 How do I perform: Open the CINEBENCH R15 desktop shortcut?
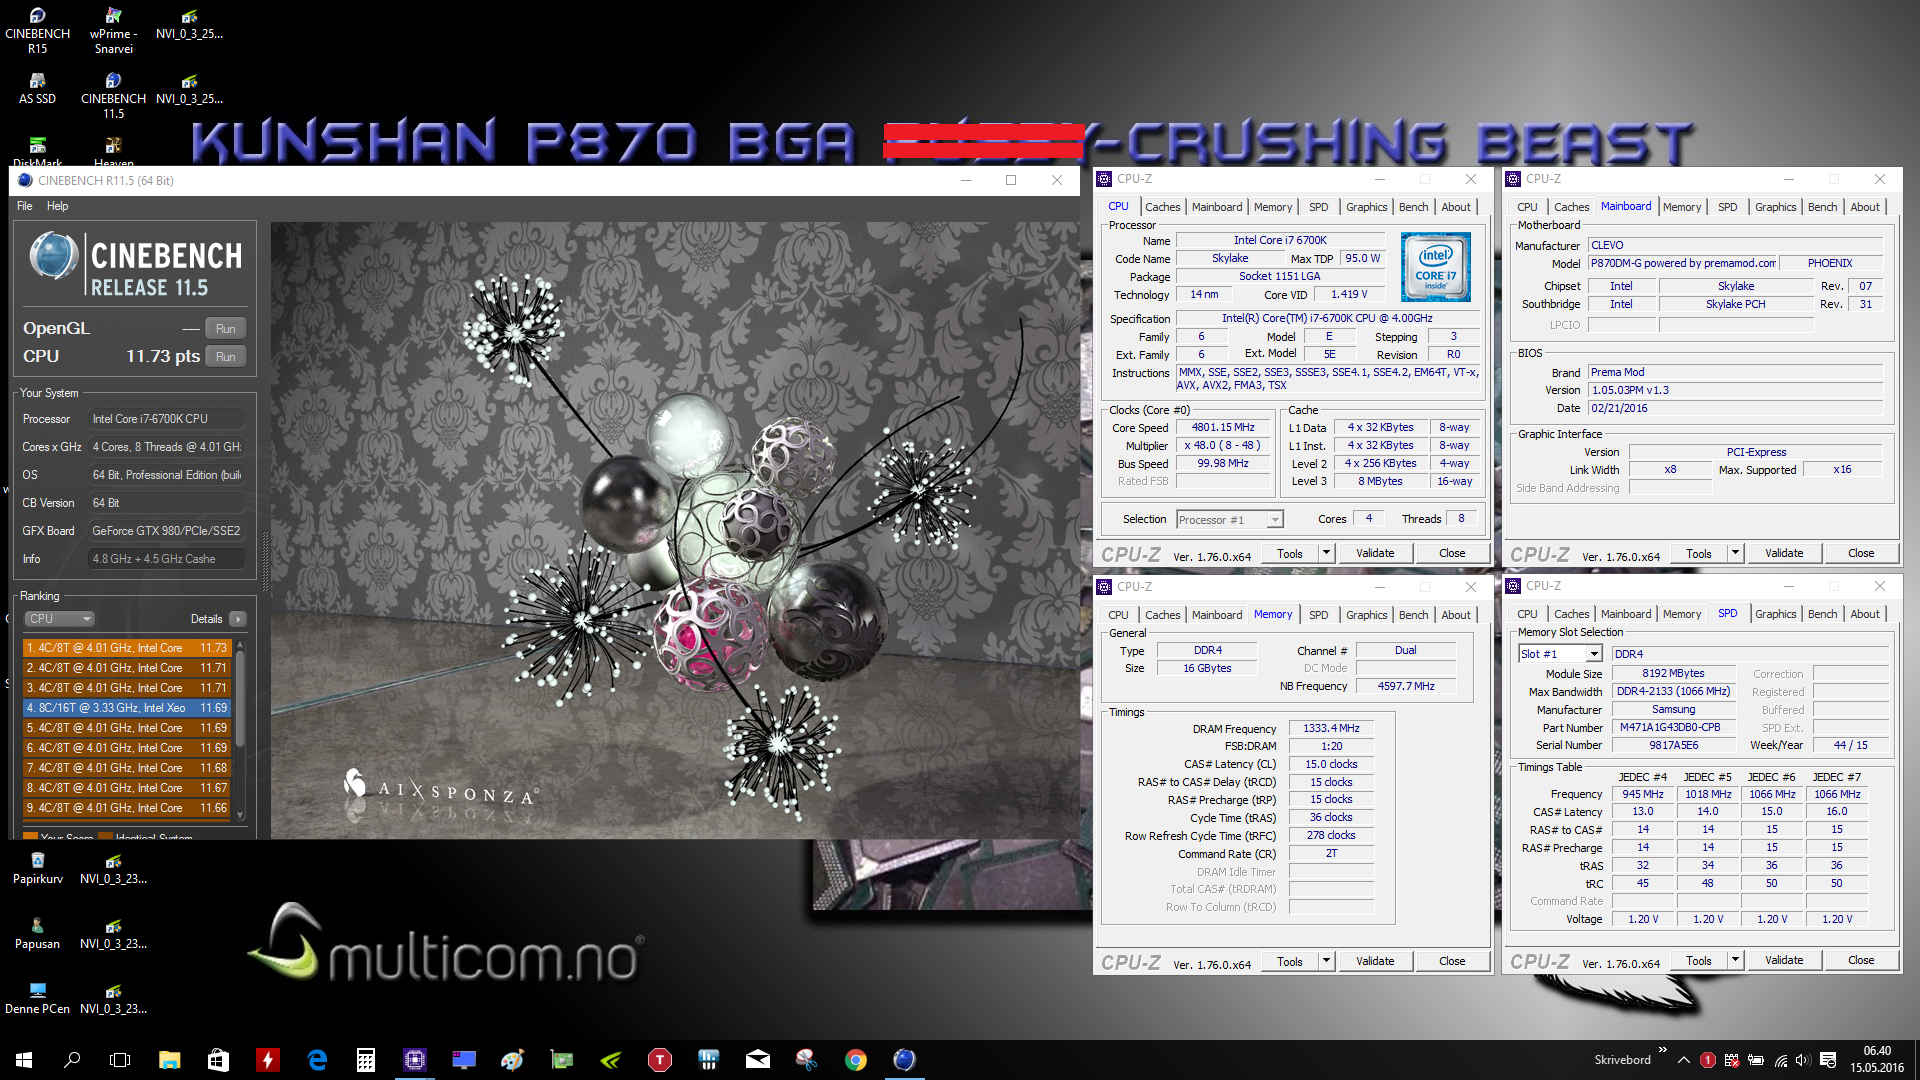click(37, 18)
